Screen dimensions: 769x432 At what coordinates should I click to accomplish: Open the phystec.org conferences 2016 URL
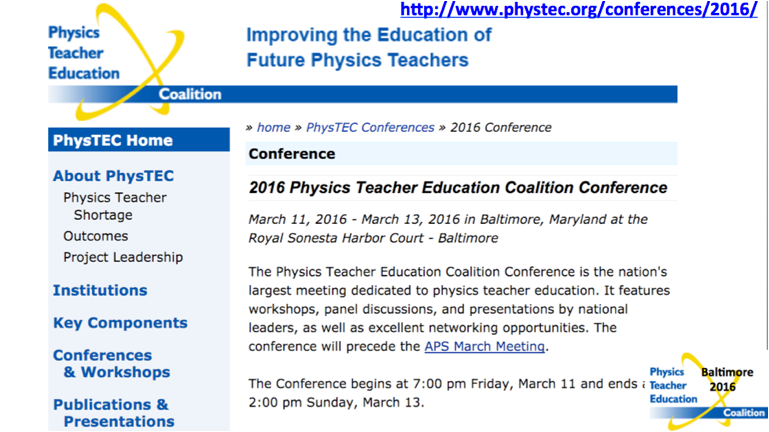pyautogui.click(x=579, y=9)
